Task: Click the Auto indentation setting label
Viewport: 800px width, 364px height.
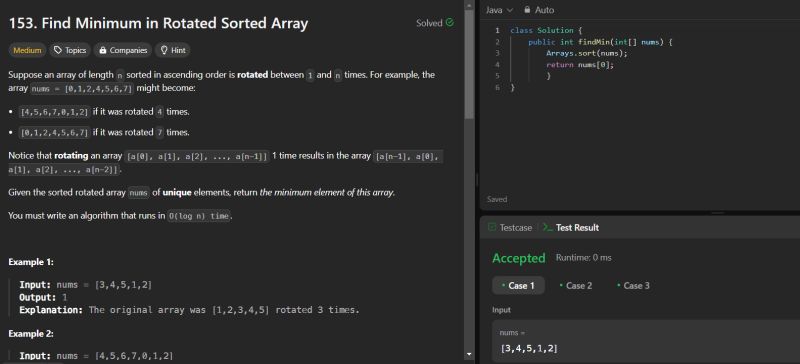Action: pos(544,10)
